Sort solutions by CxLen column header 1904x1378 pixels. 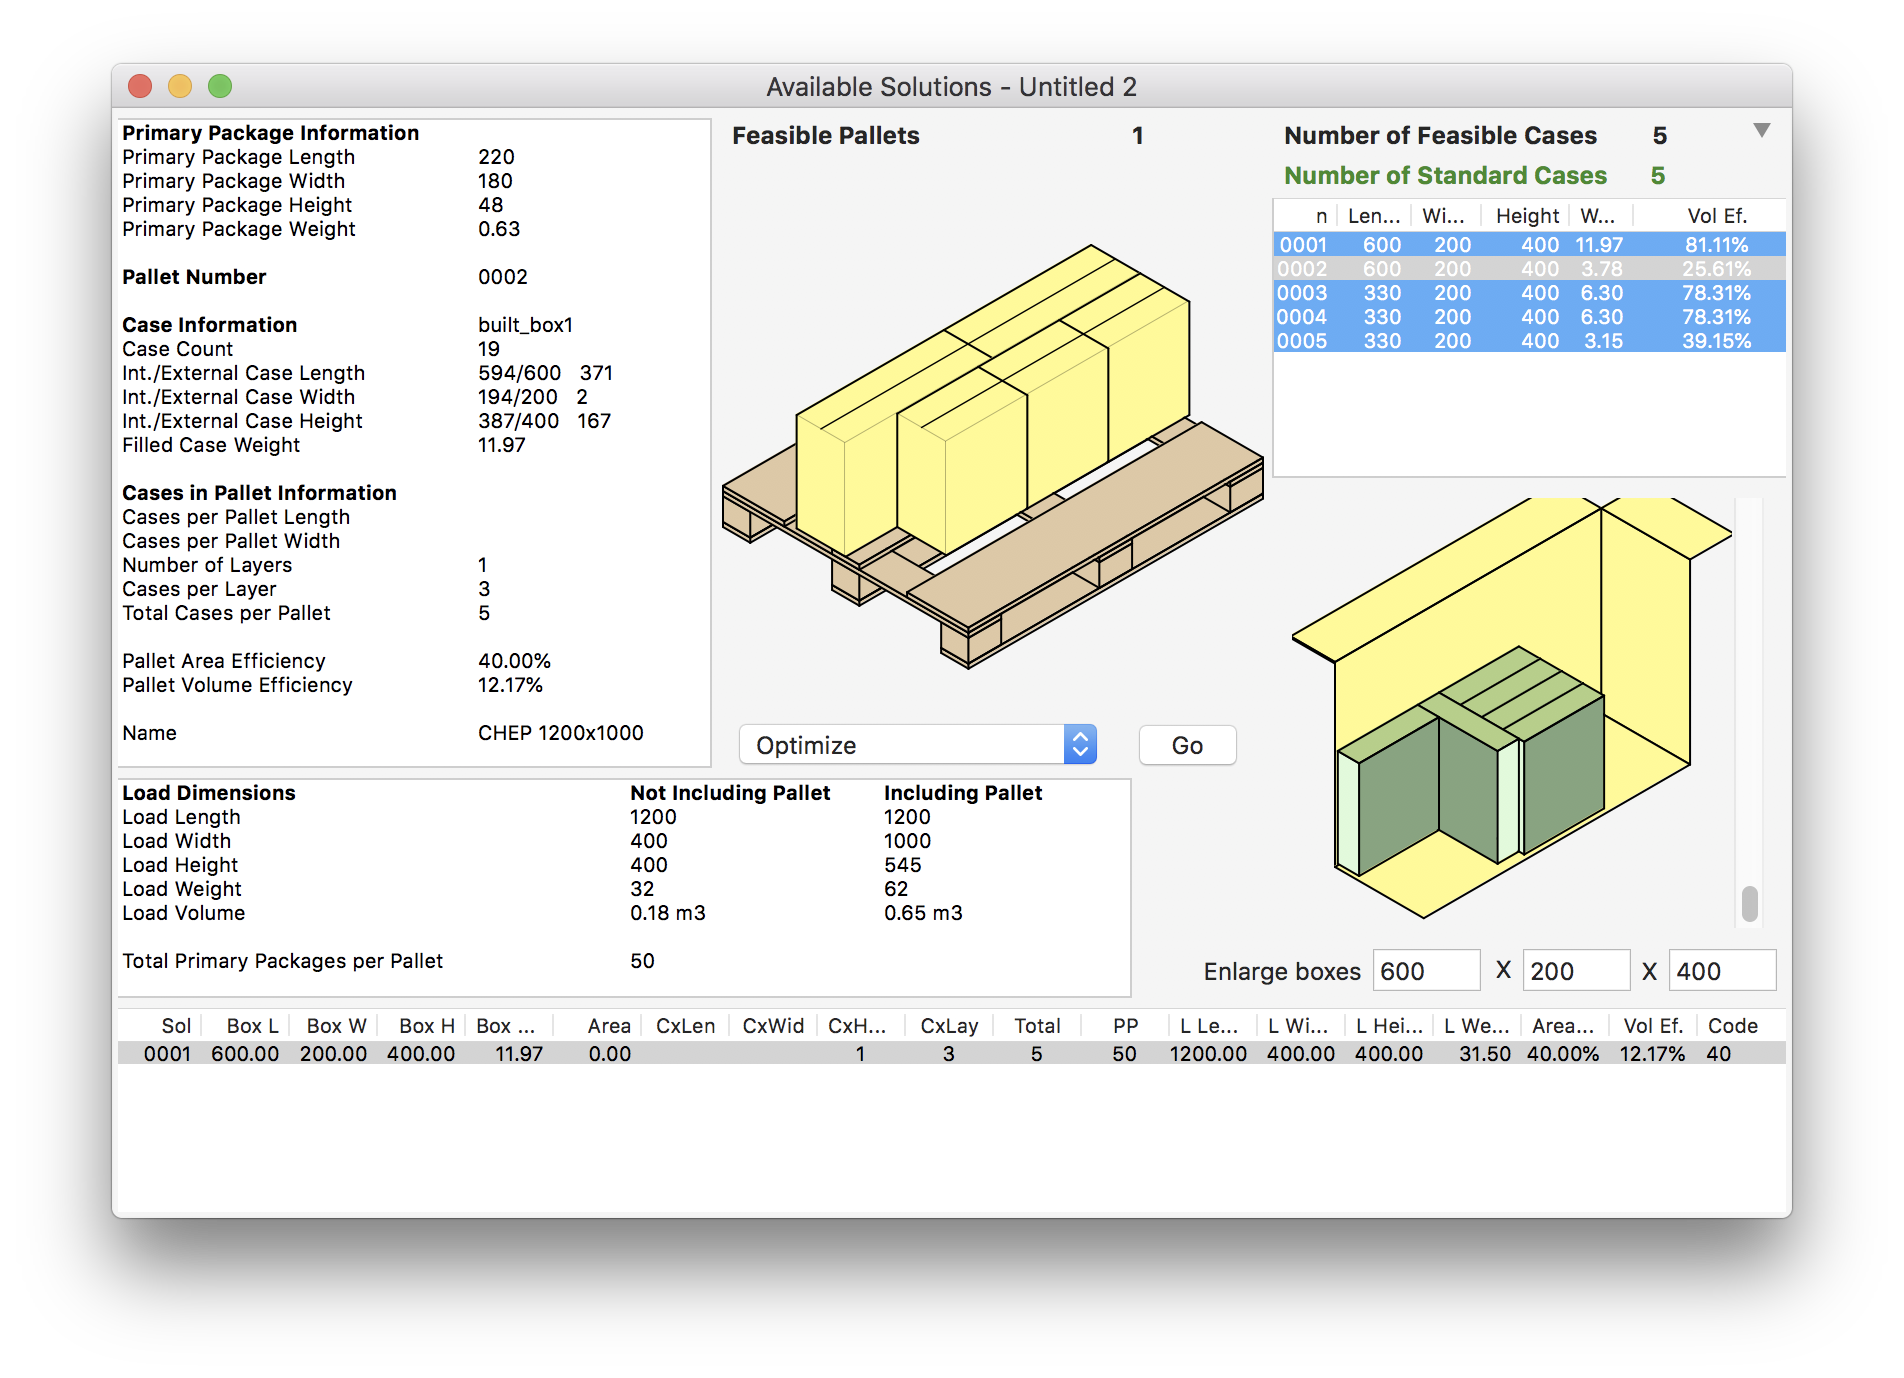(685, 1026)
